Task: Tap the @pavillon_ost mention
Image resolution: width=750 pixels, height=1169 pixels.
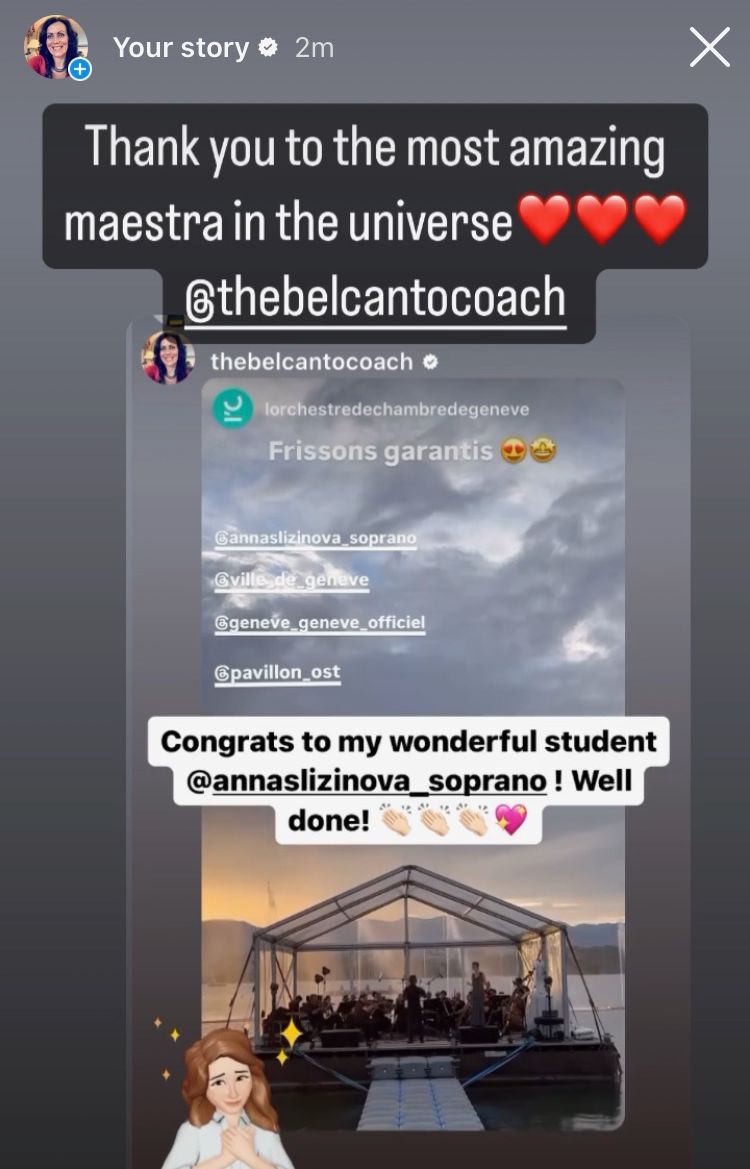Action: coord(277,672)
